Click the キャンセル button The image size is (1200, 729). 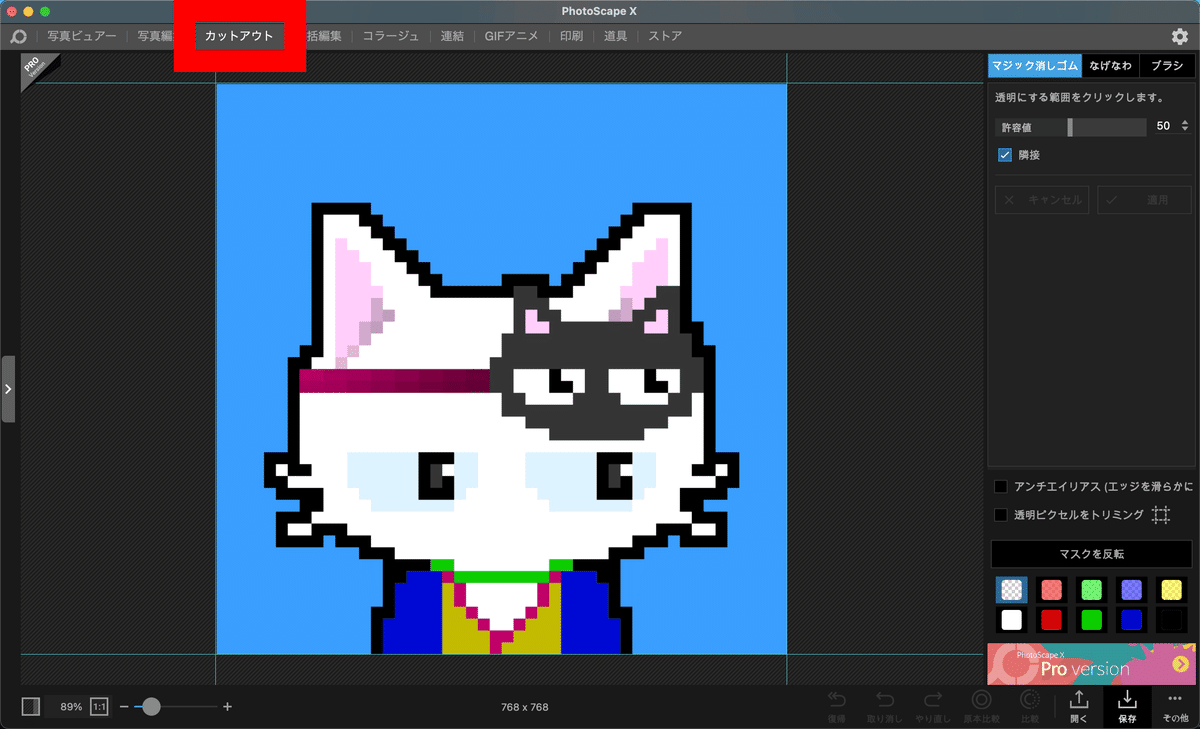tap(1042, 200)
